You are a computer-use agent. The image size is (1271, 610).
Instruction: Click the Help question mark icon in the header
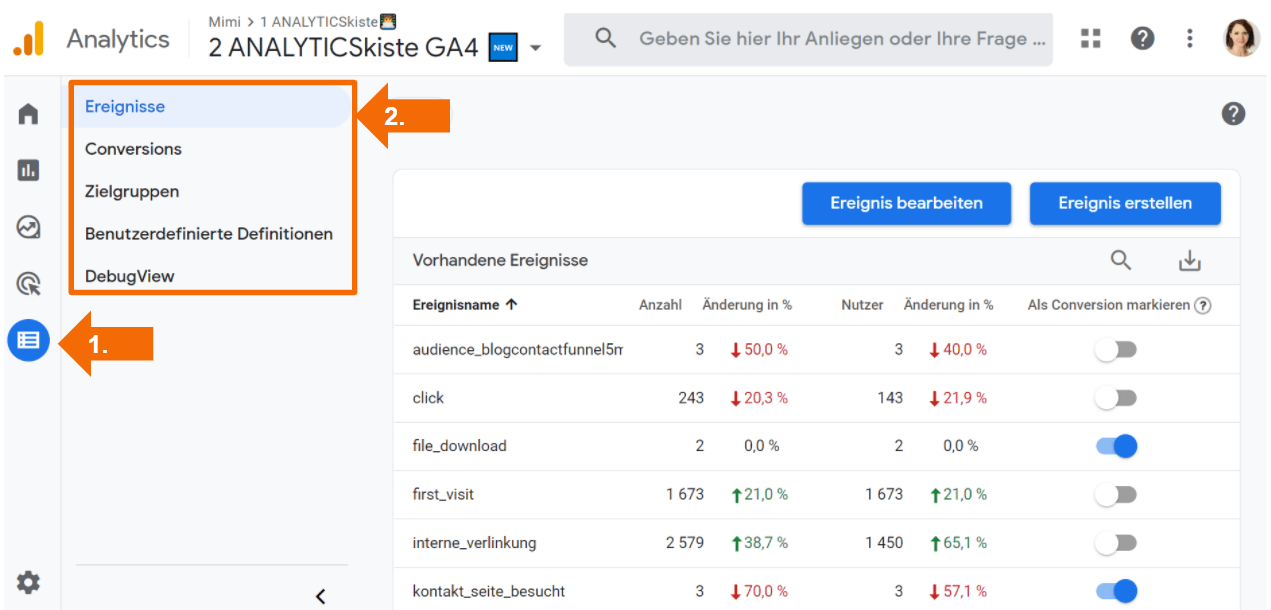(x=1142, y=38)
